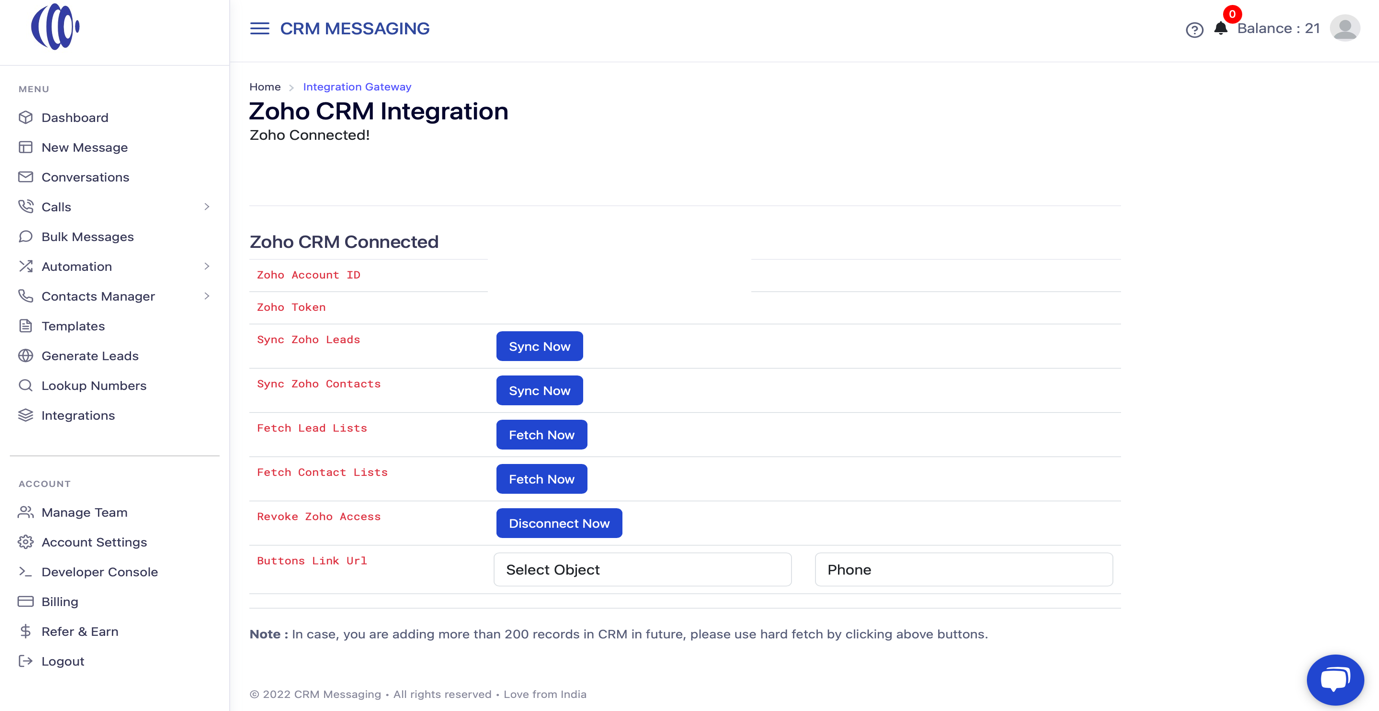Click the Manage Team people icon

(x=26, y=512)
